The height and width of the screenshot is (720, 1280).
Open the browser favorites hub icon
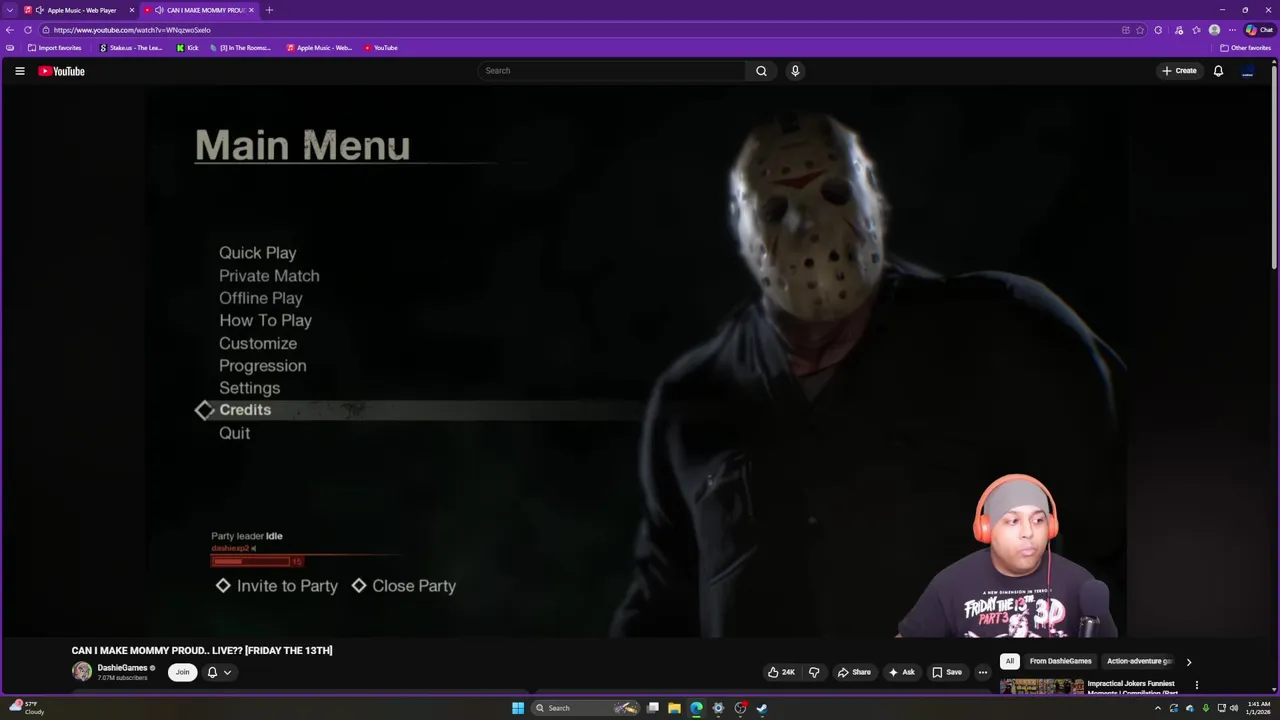[1196, 30]
